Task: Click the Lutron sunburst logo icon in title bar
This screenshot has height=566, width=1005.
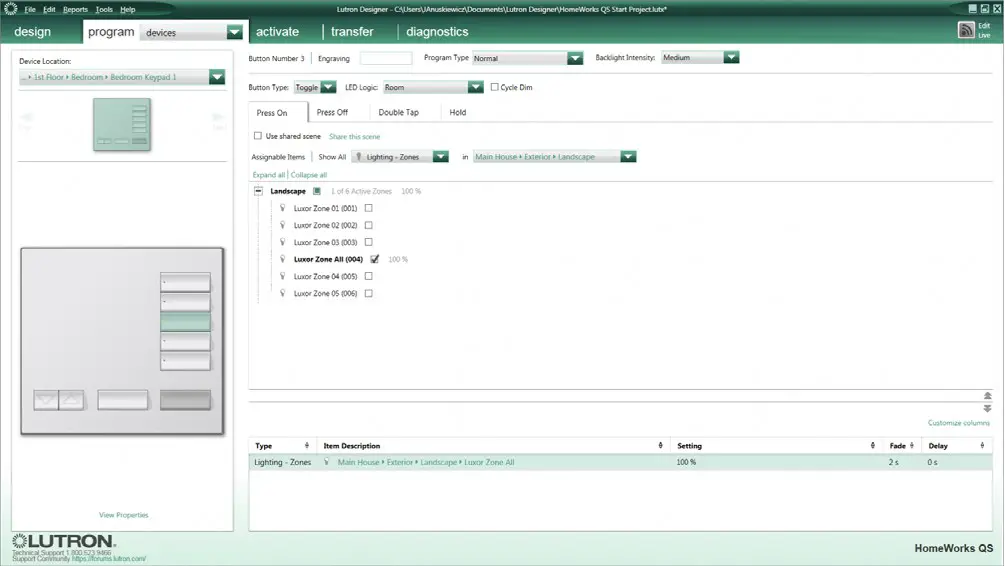Action: click(x=10, y=9)
